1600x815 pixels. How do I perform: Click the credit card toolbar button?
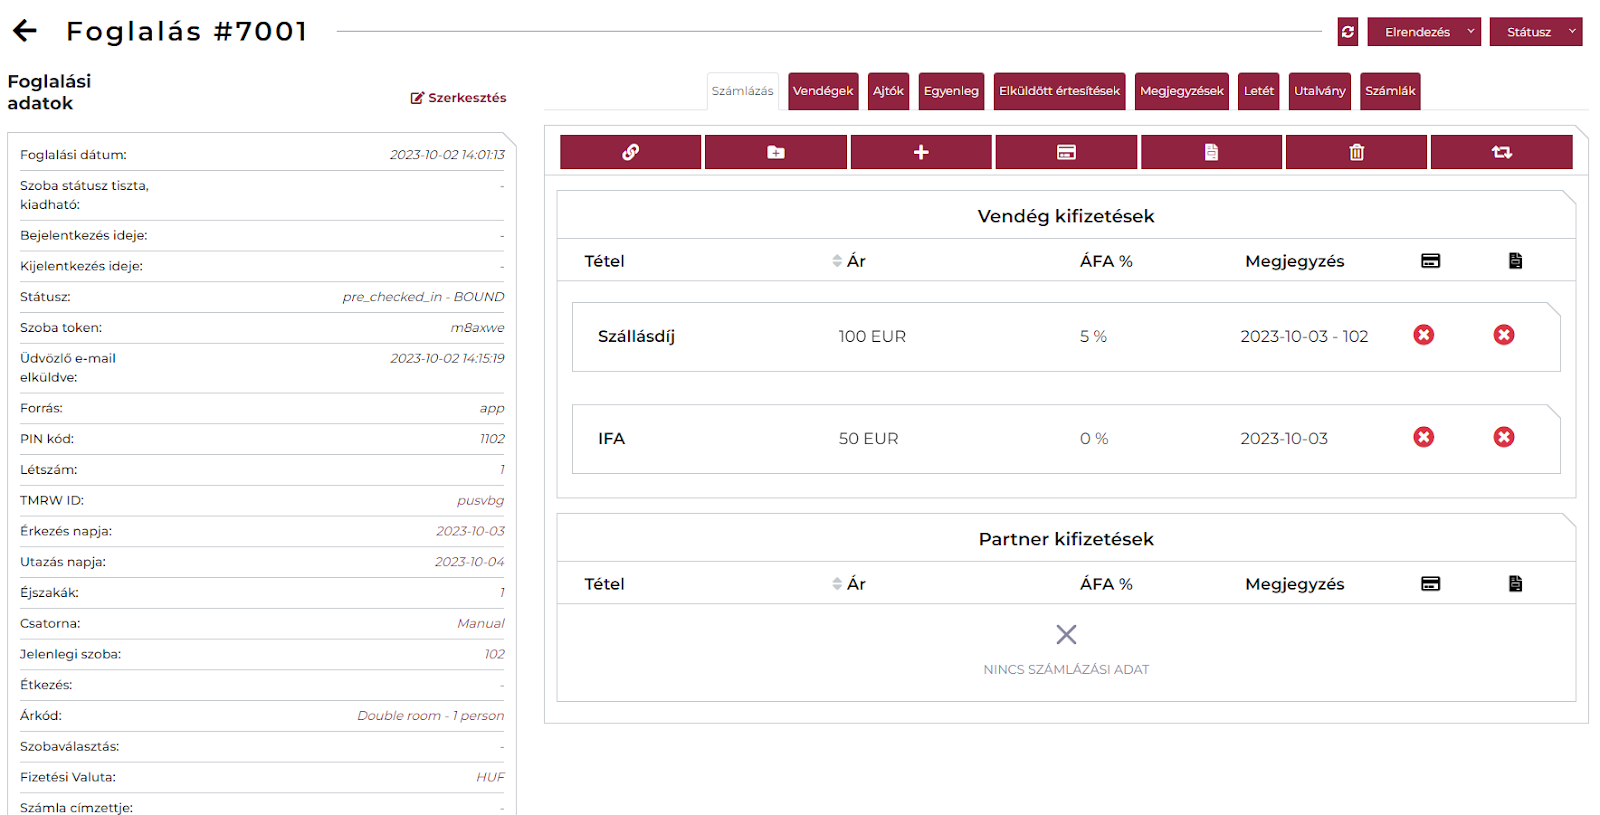[x=1066, y=152]
